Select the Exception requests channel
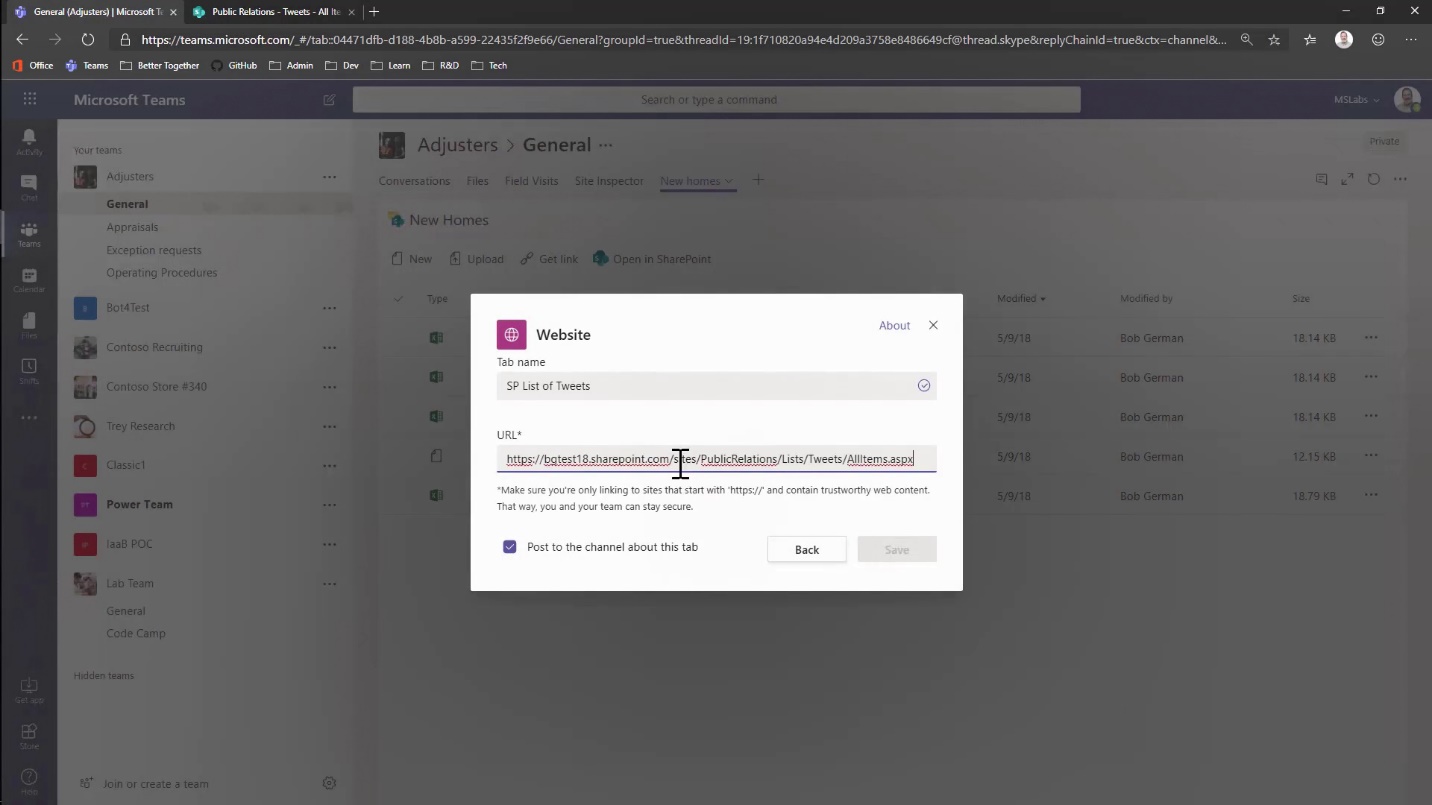The height and width of the screenshot is (805, 1432). [x=154, y=250]
